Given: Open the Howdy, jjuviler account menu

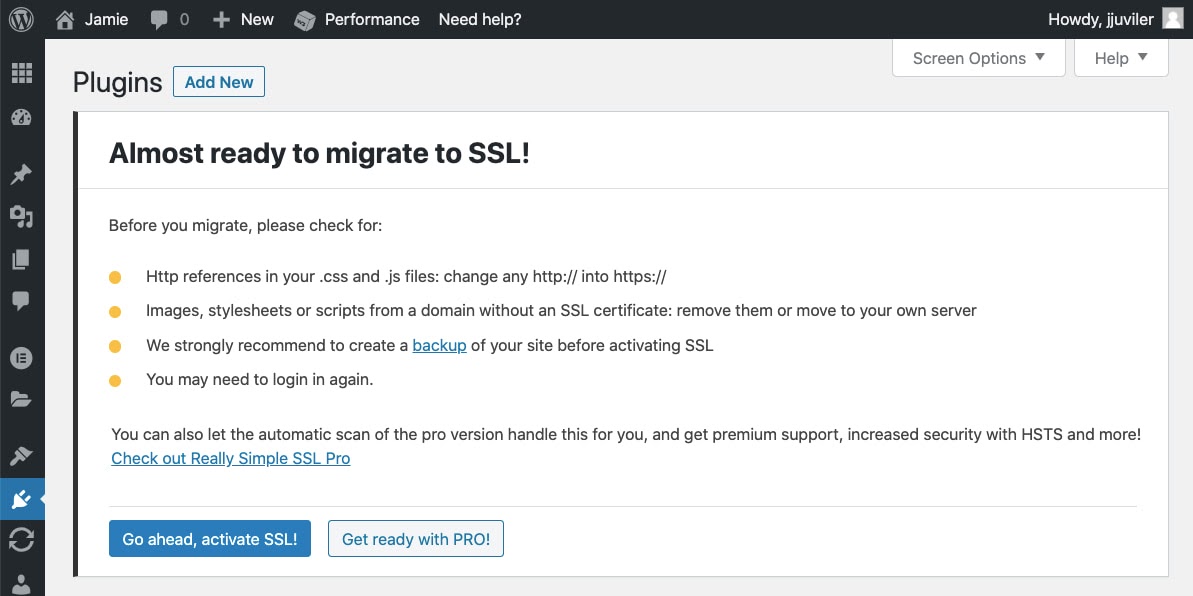Looking at the screenshot, I should point(1101,20).
